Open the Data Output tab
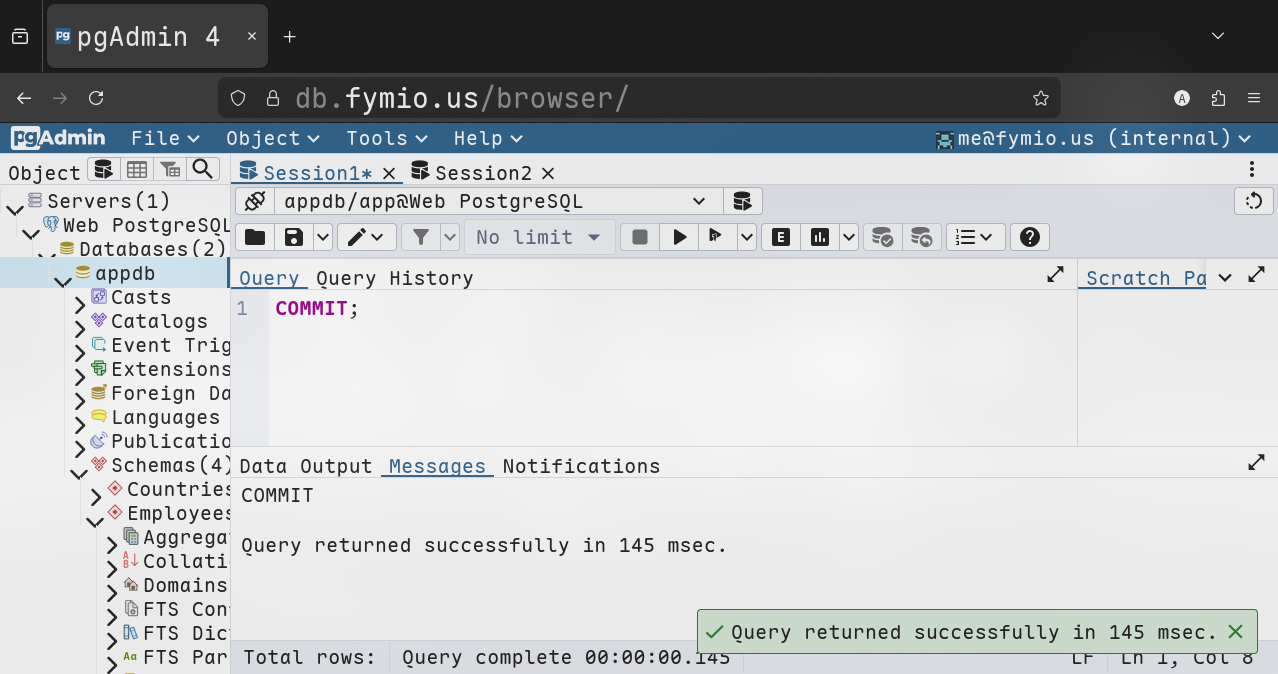This screenshot has width=1278, height=674. coord(305,466)
